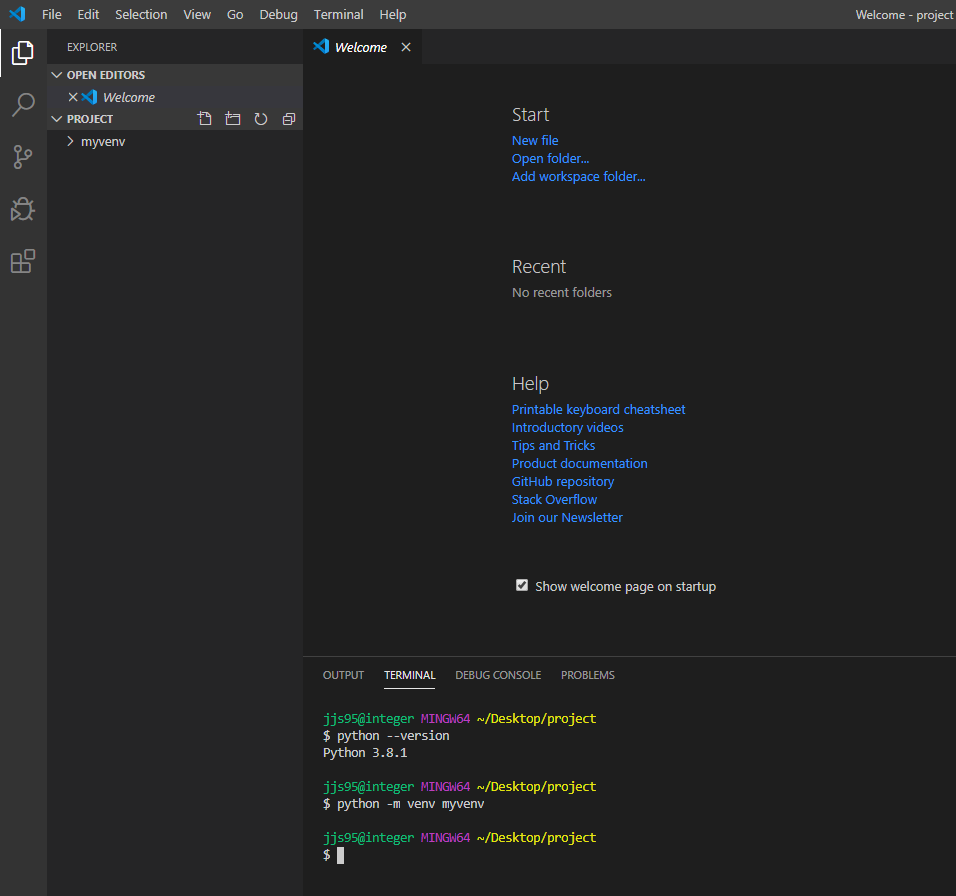Open the Search view in activity bar
The image size is (956, 896).
tap(23, 105)
